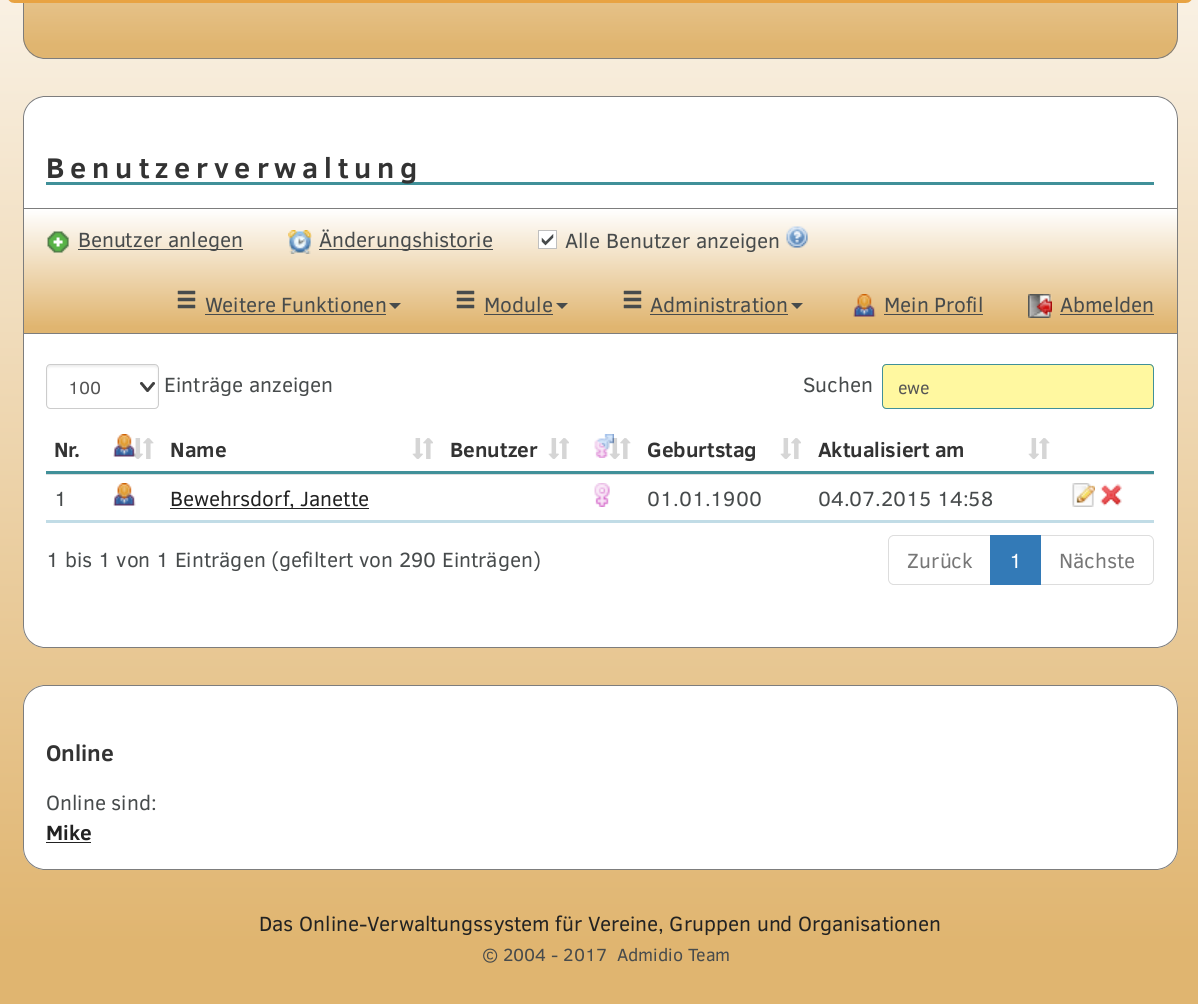
Task: Click the member status icon in row 1
Action: pyautogui.click(x=124, y=495)
